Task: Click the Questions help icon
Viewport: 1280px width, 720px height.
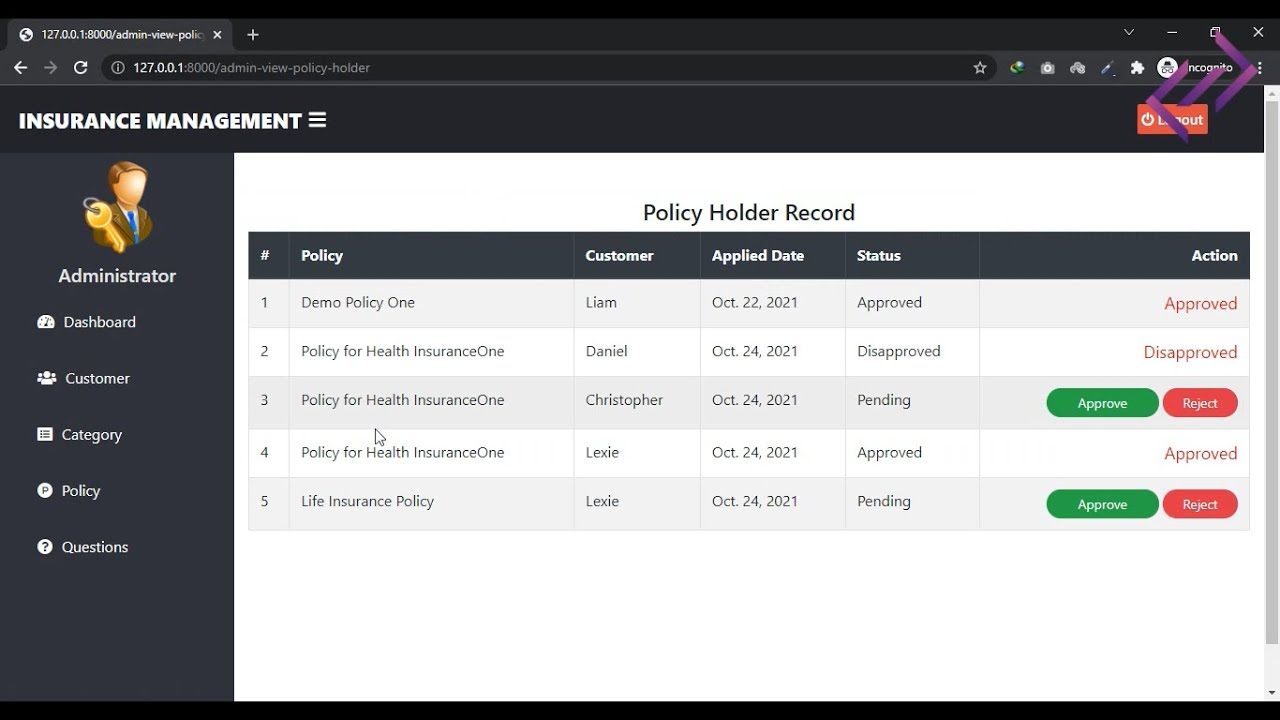Action: pos(45,547)
